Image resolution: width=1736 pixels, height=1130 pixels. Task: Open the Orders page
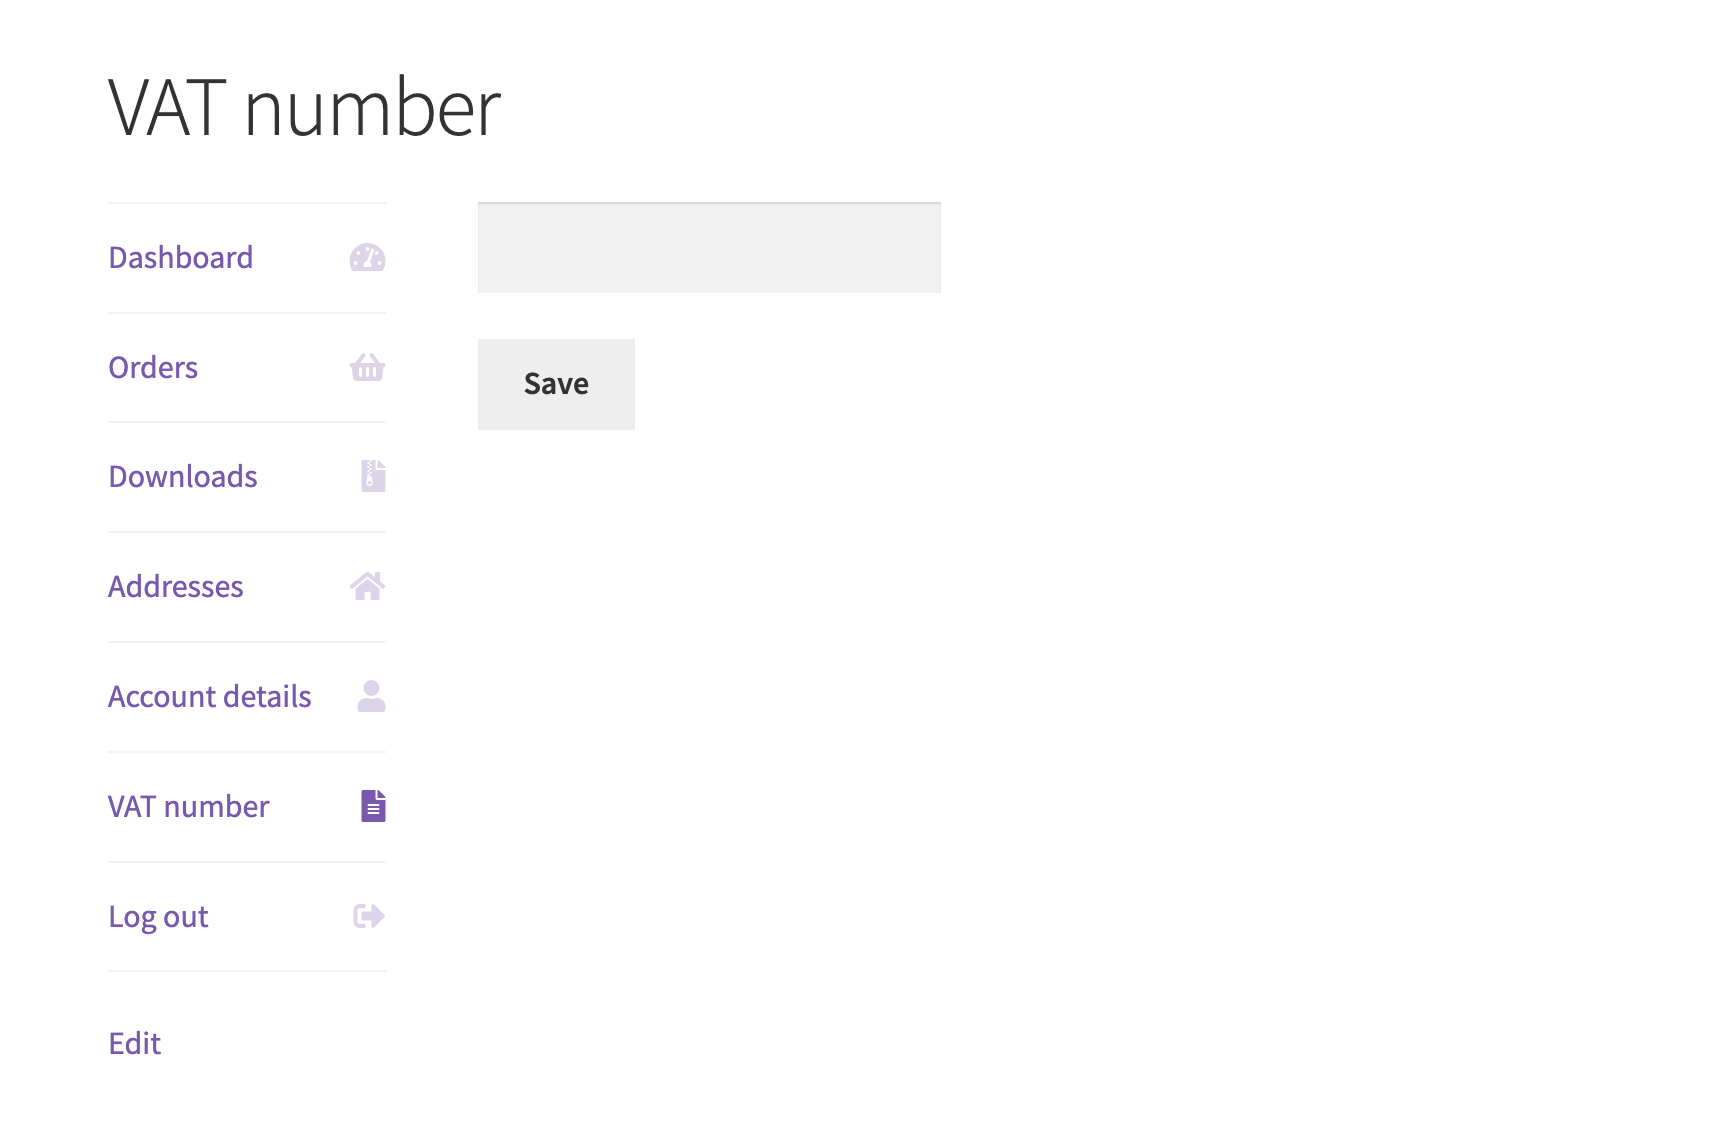click(152, 368)
